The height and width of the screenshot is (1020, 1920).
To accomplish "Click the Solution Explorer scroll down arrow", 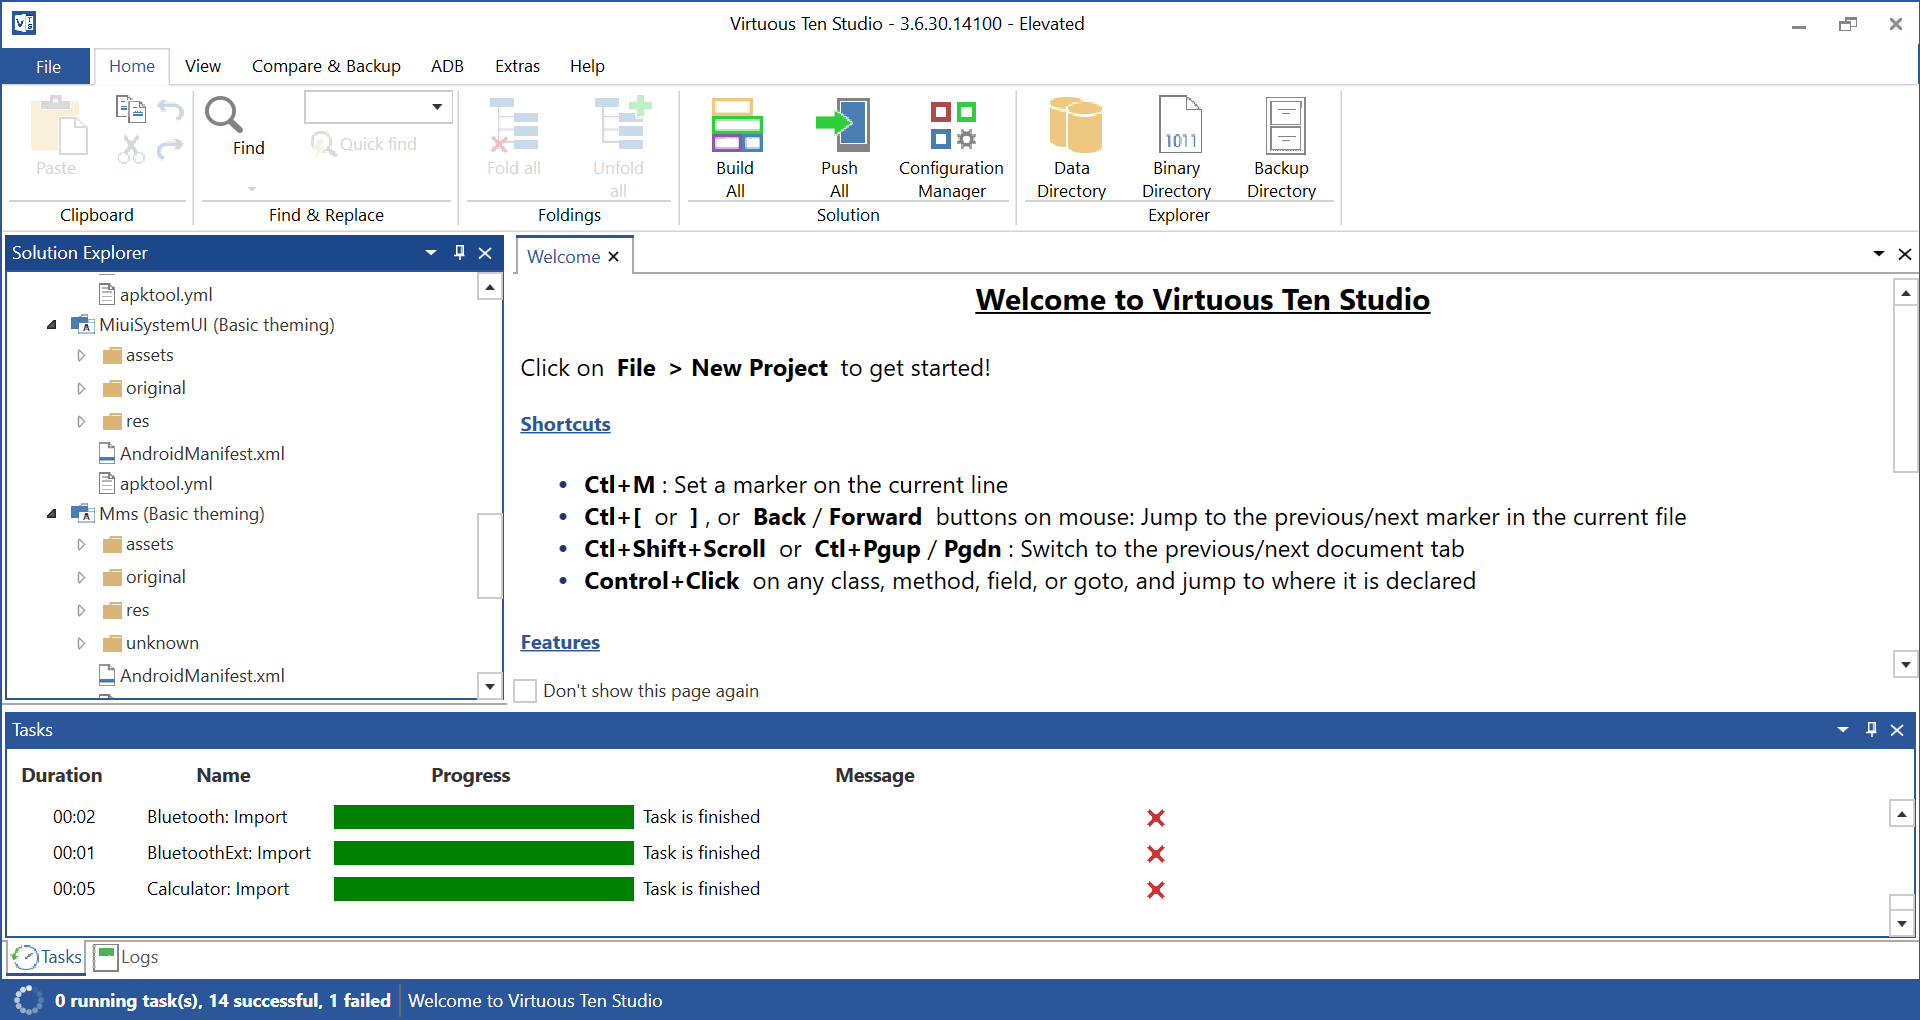I will (489, 686).
